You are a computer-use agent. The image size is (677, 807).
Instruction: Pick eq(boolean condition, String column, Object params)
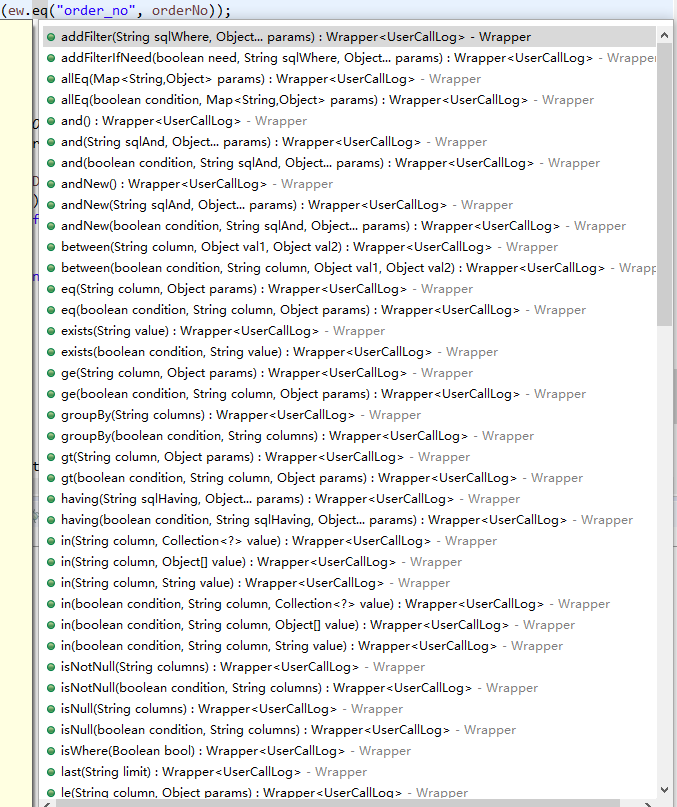349,310
